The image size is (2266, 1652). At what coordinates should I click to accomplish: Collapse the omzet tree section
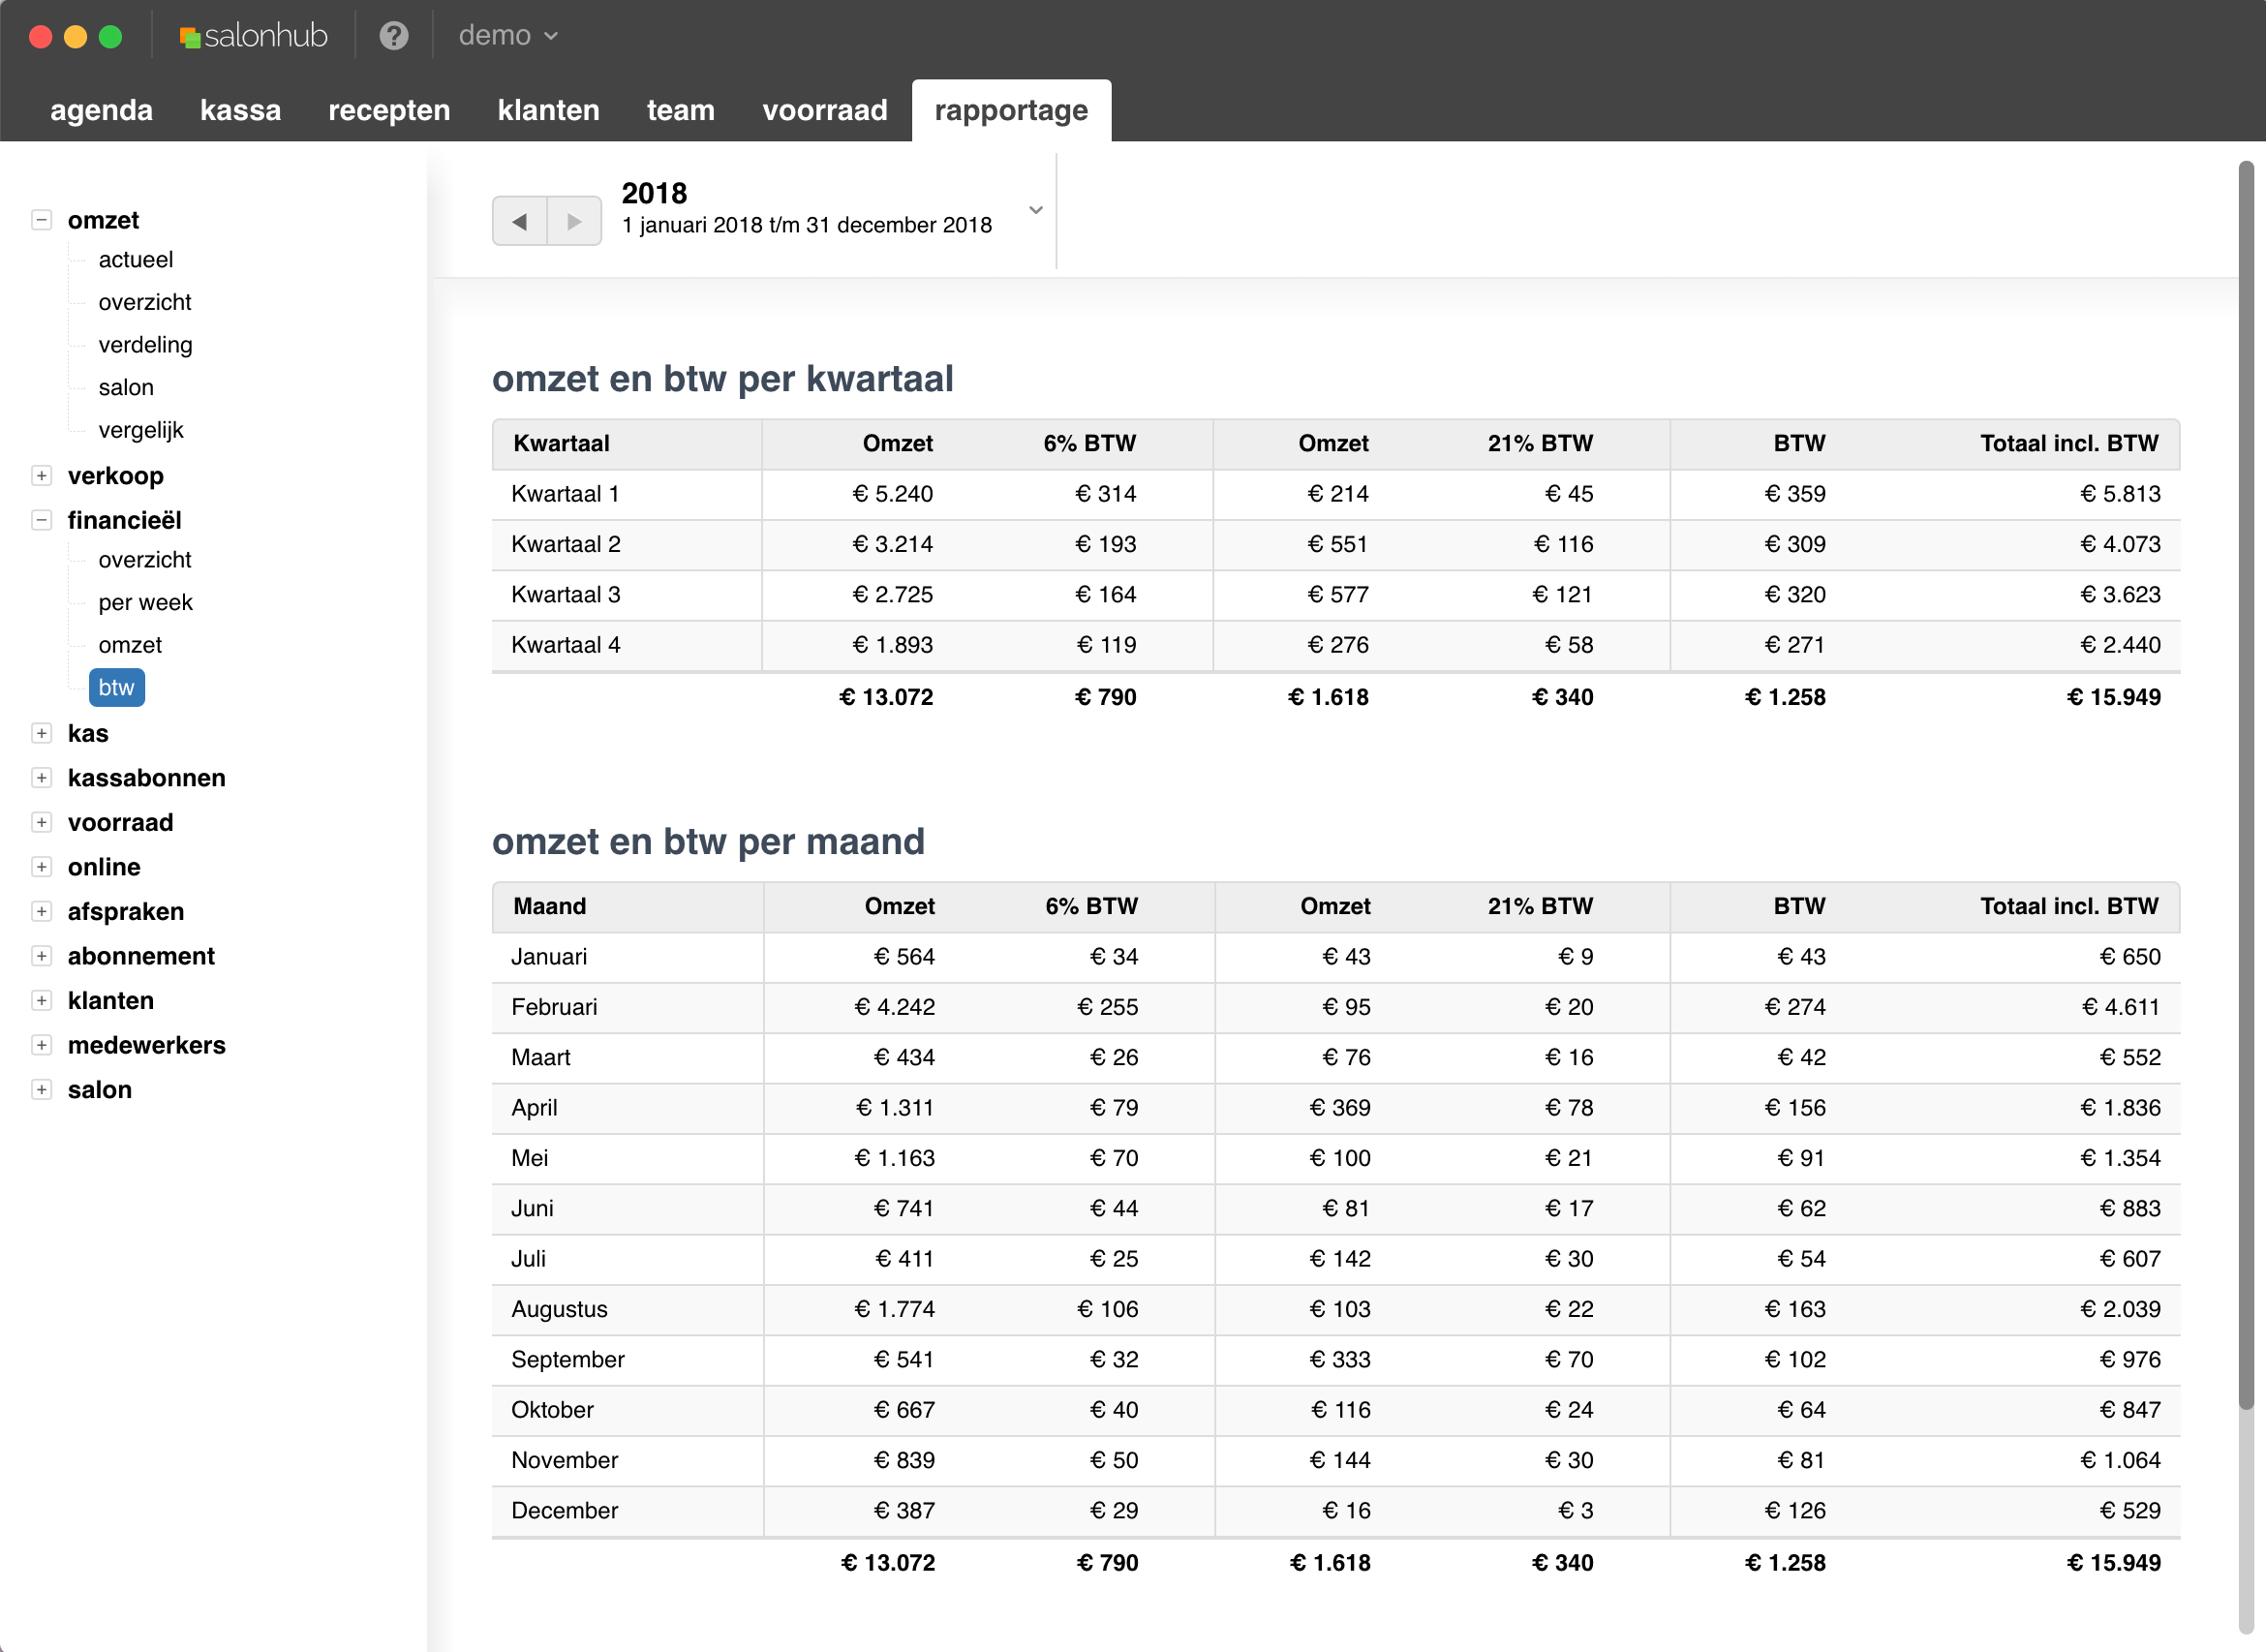41,220
